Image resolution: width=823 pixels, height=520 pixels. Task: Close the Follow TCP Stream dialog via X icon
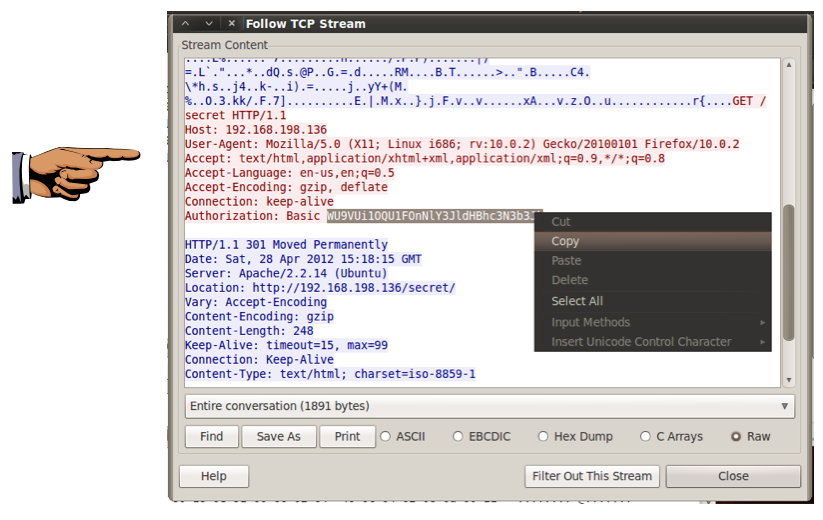(x=231, y=24)
